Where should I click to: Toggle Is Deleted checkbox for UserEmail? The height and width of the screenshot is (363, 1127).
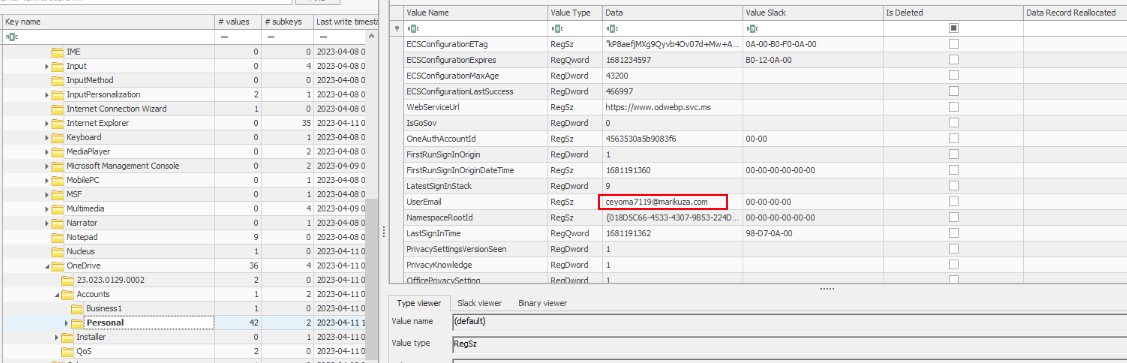(954, 202)
